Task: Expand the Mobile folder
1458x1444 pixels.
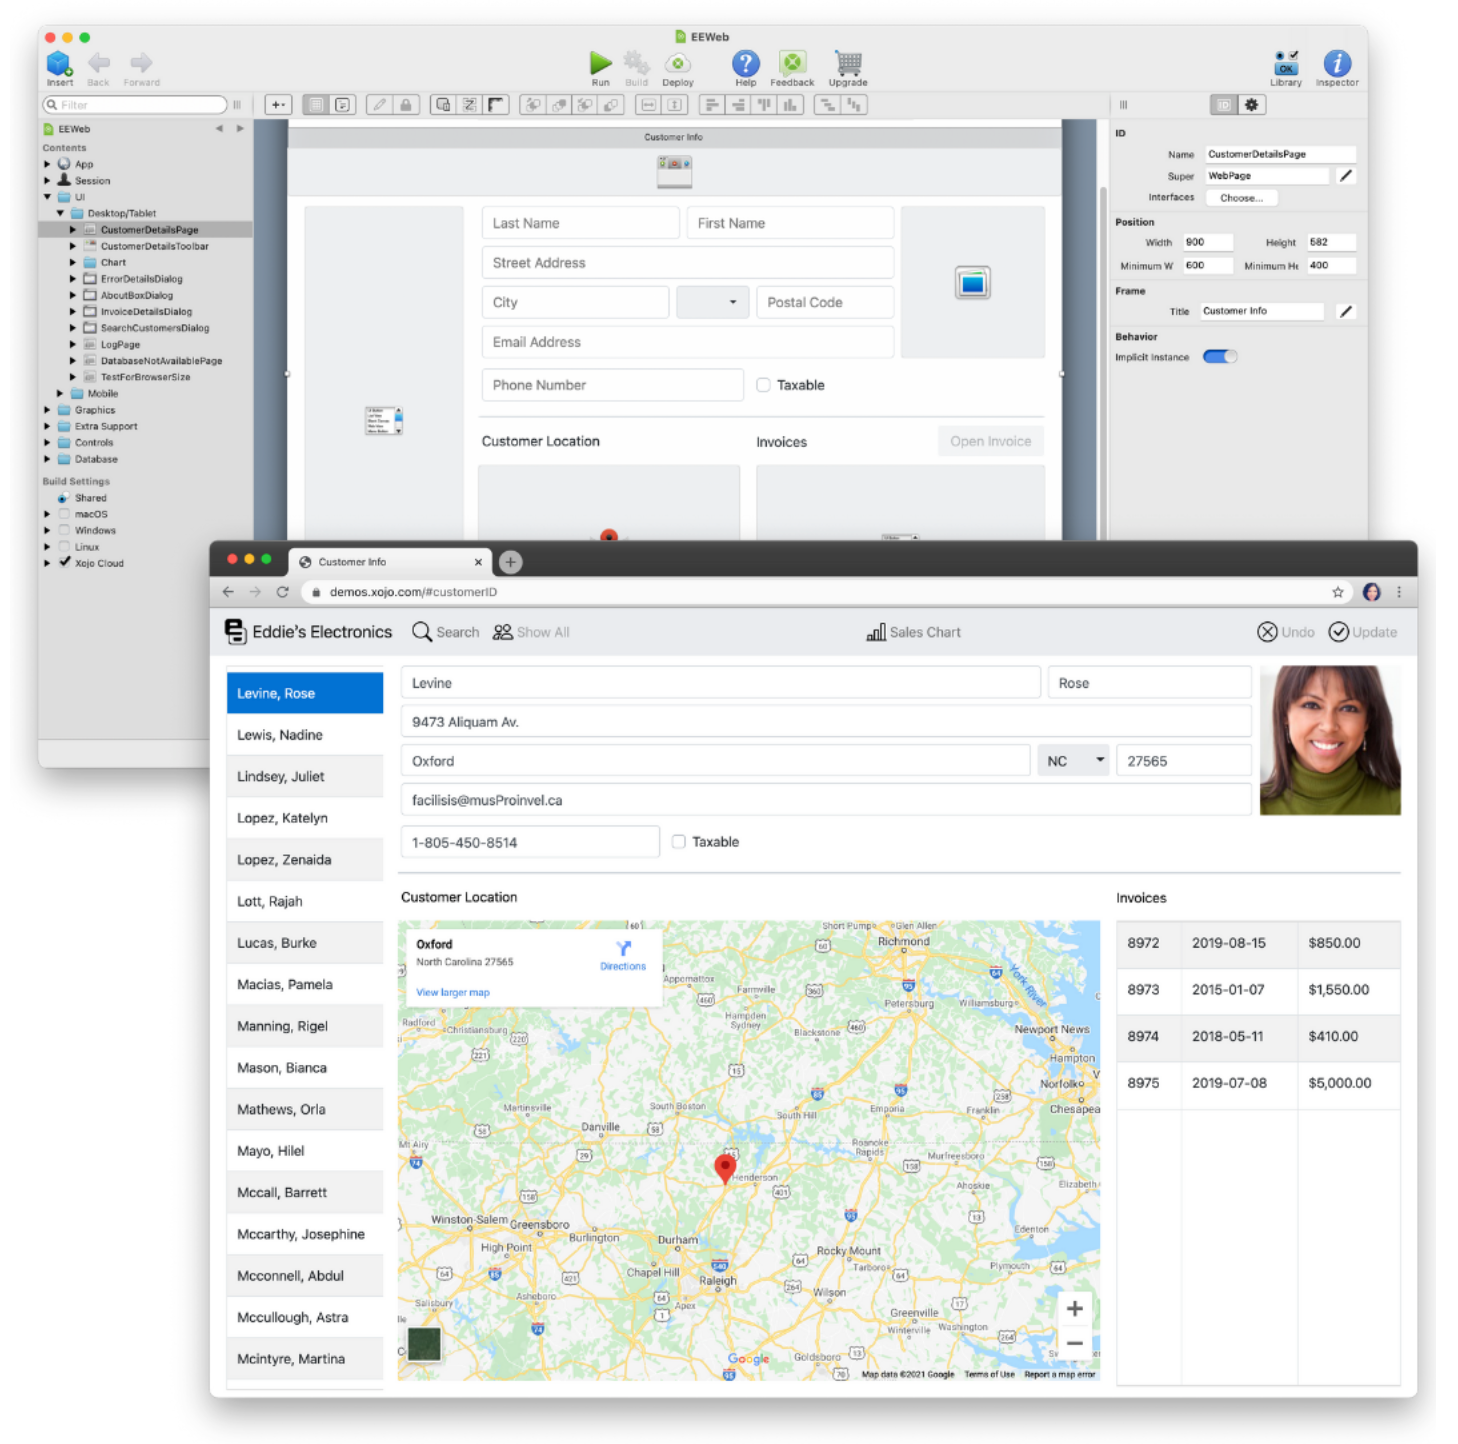Action: pos(60,394)
